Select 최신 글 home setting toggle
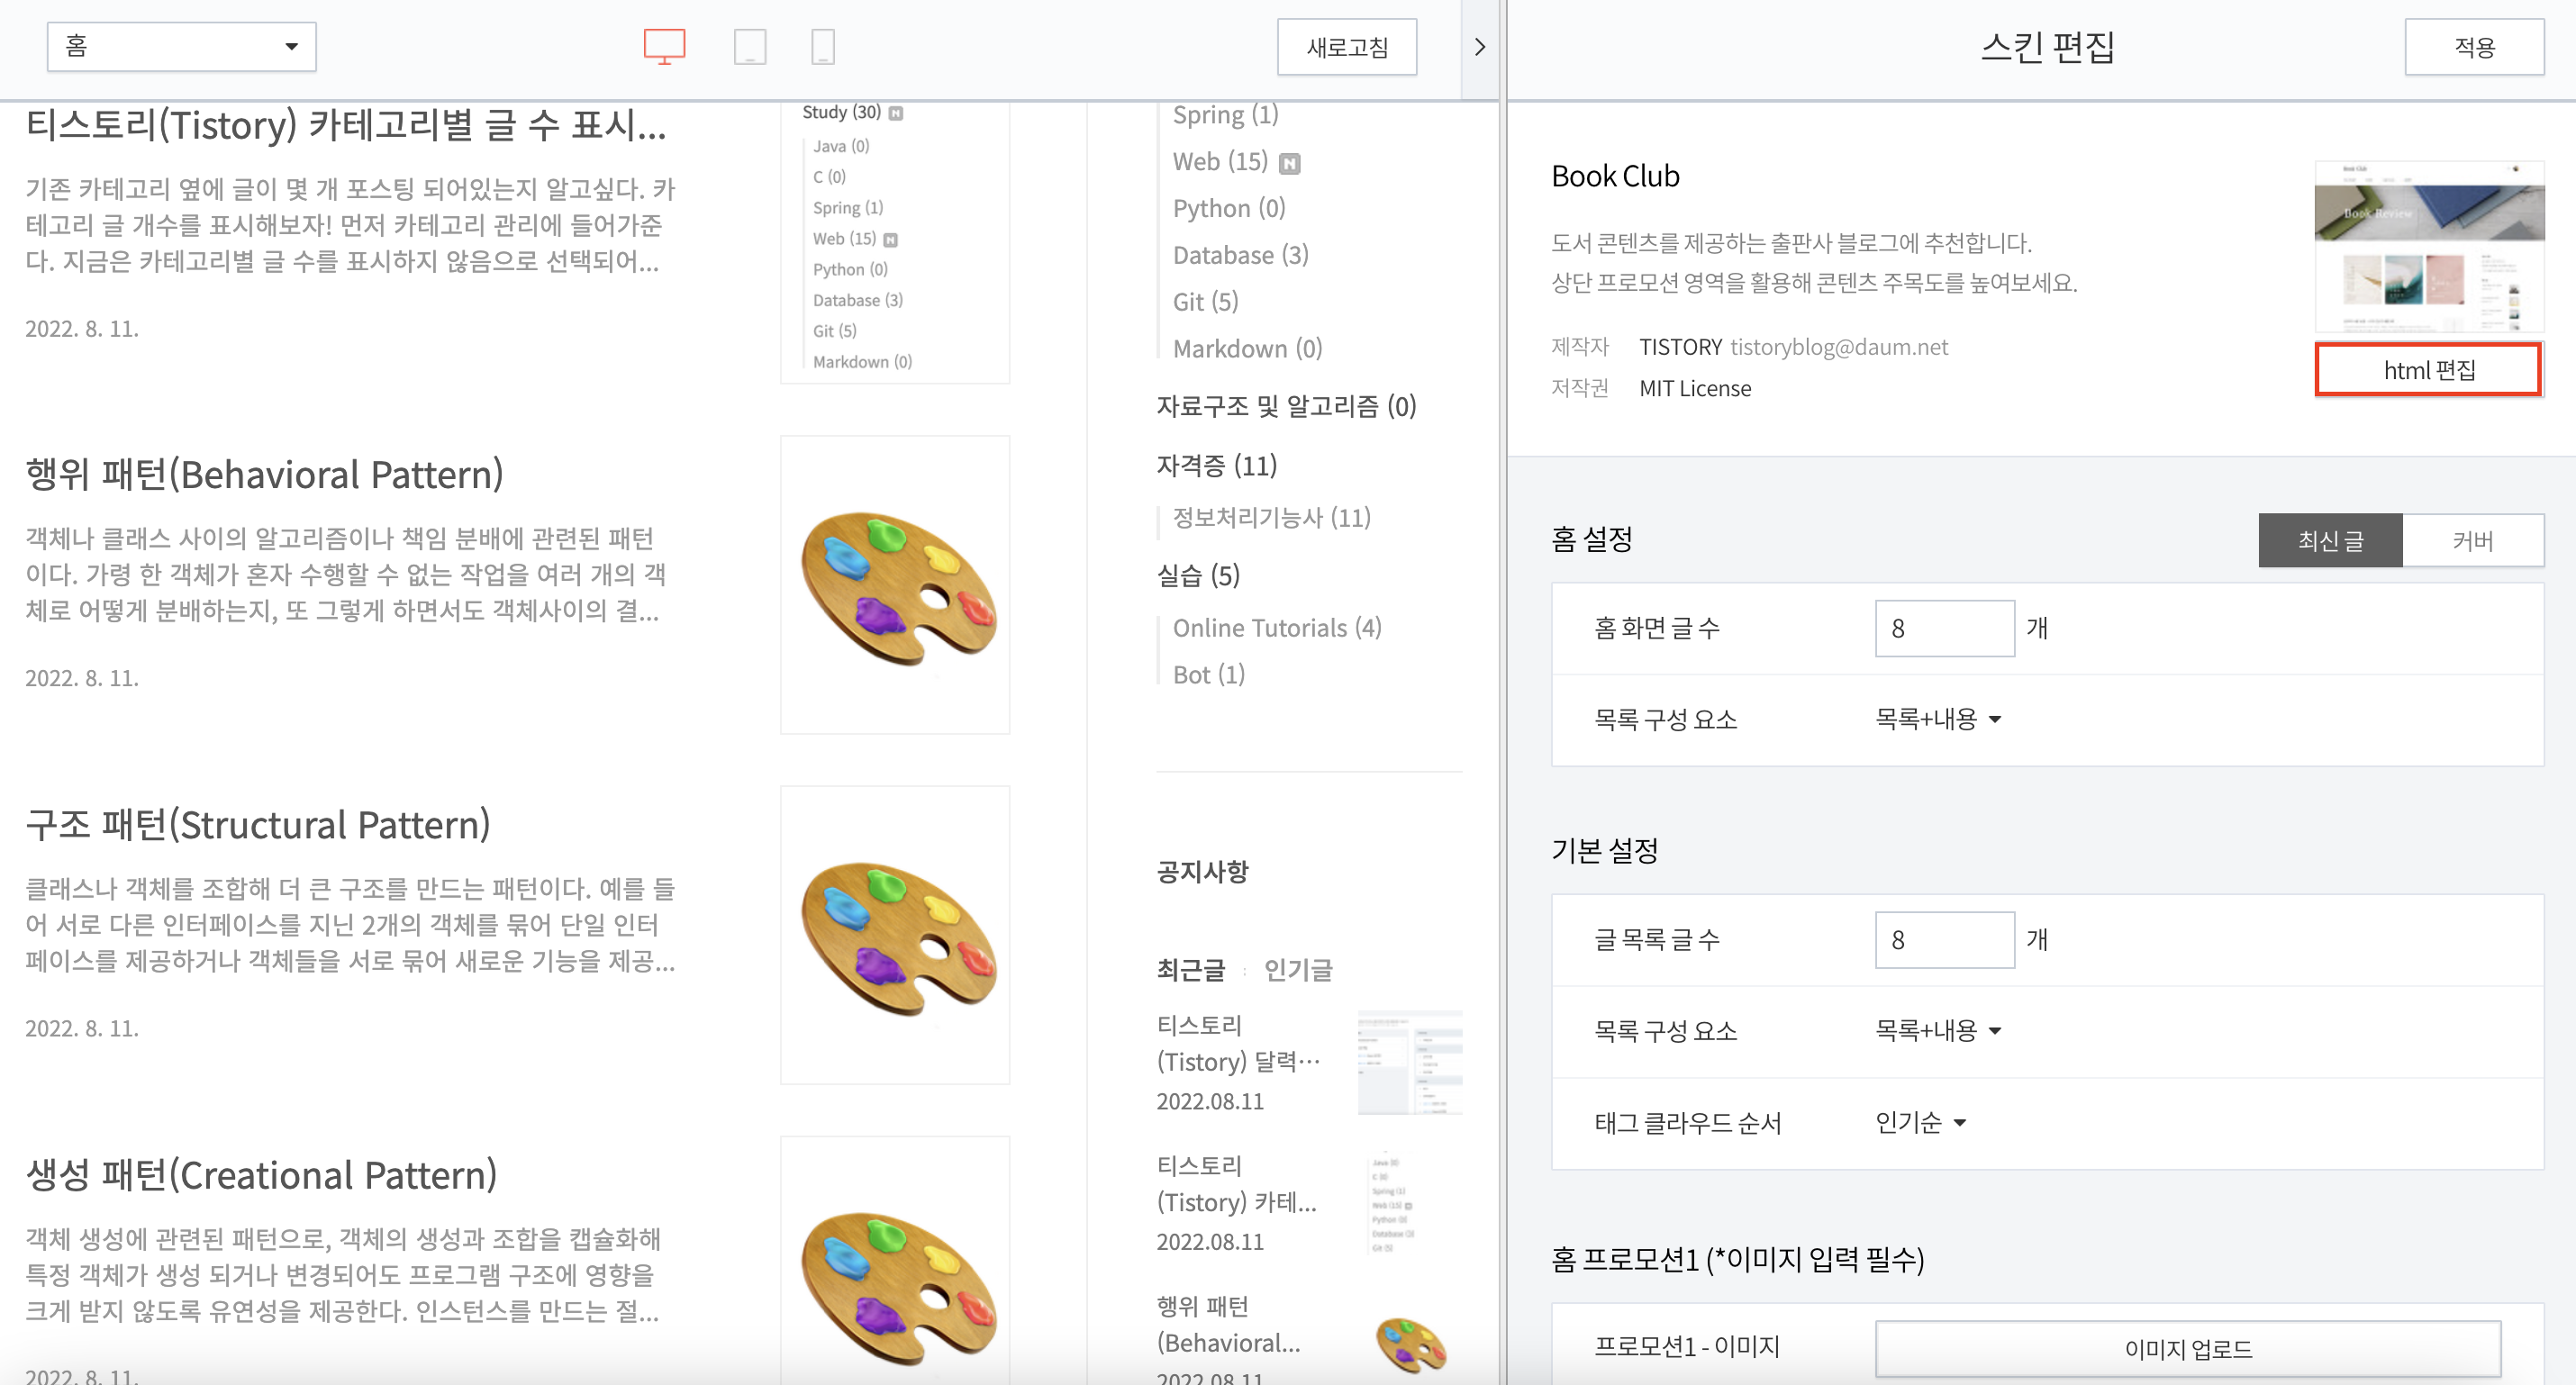The image size is (2576, 1385). (x=2329, y=541)
